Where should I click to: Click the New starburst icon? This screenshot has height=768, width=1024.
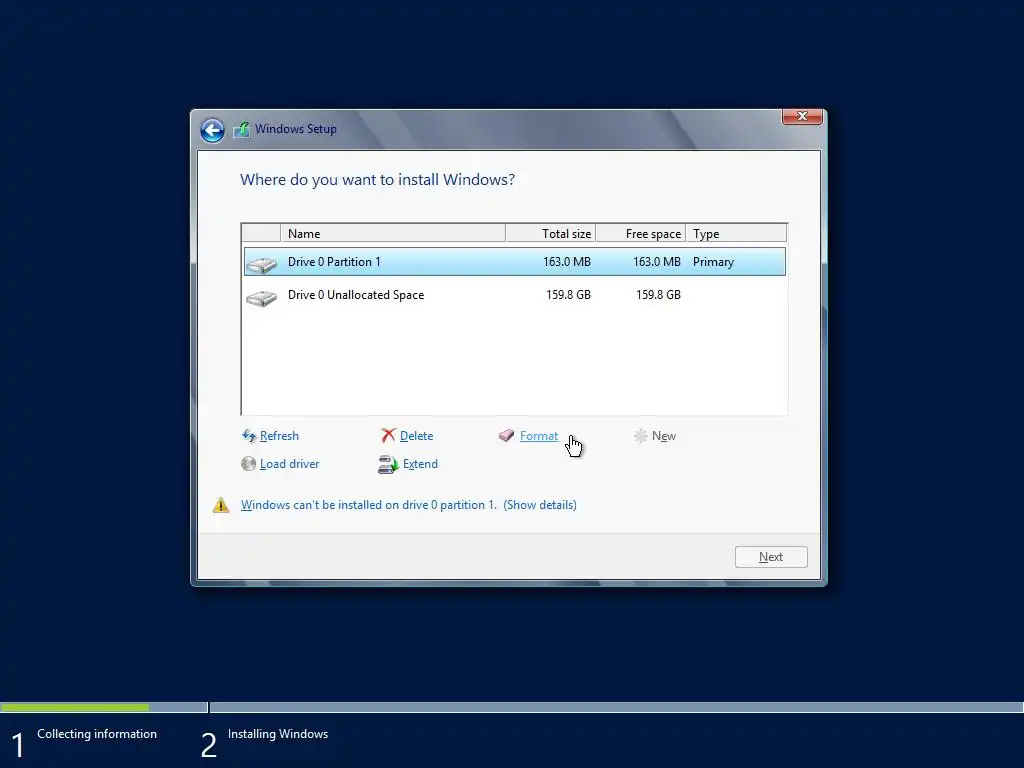(641, 436)
